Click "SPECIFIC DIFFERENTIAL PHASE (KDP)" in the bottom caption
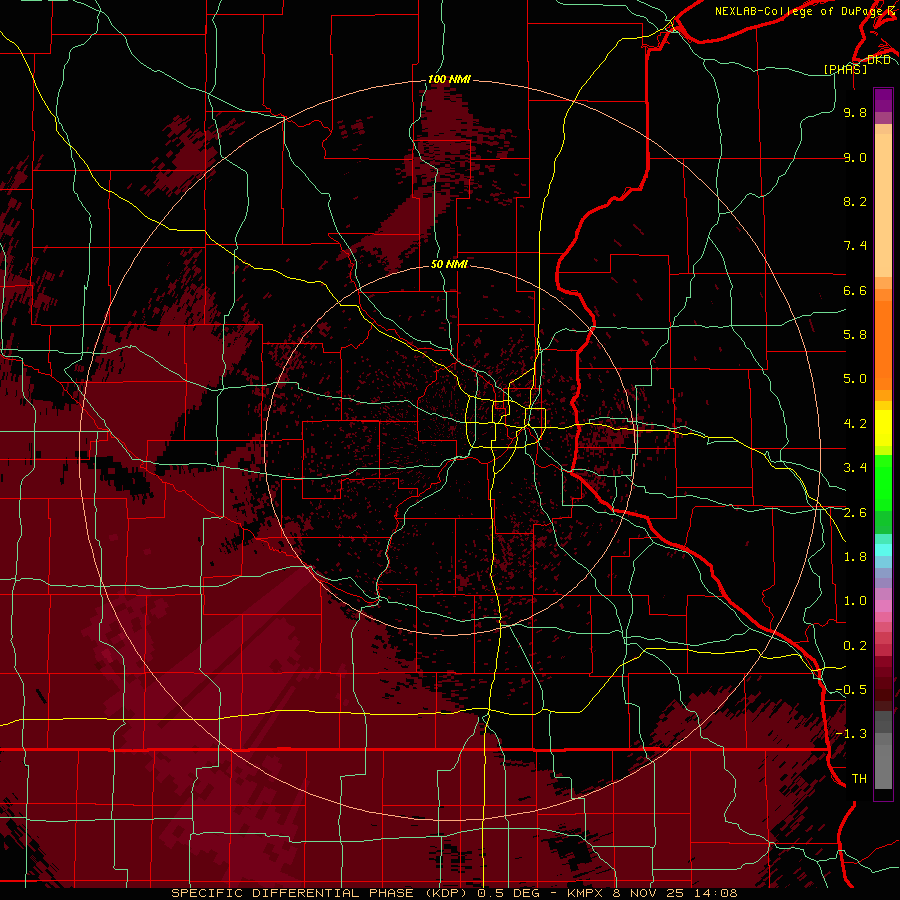This screenshot has width=900, height=900. (x=319, y=893)
